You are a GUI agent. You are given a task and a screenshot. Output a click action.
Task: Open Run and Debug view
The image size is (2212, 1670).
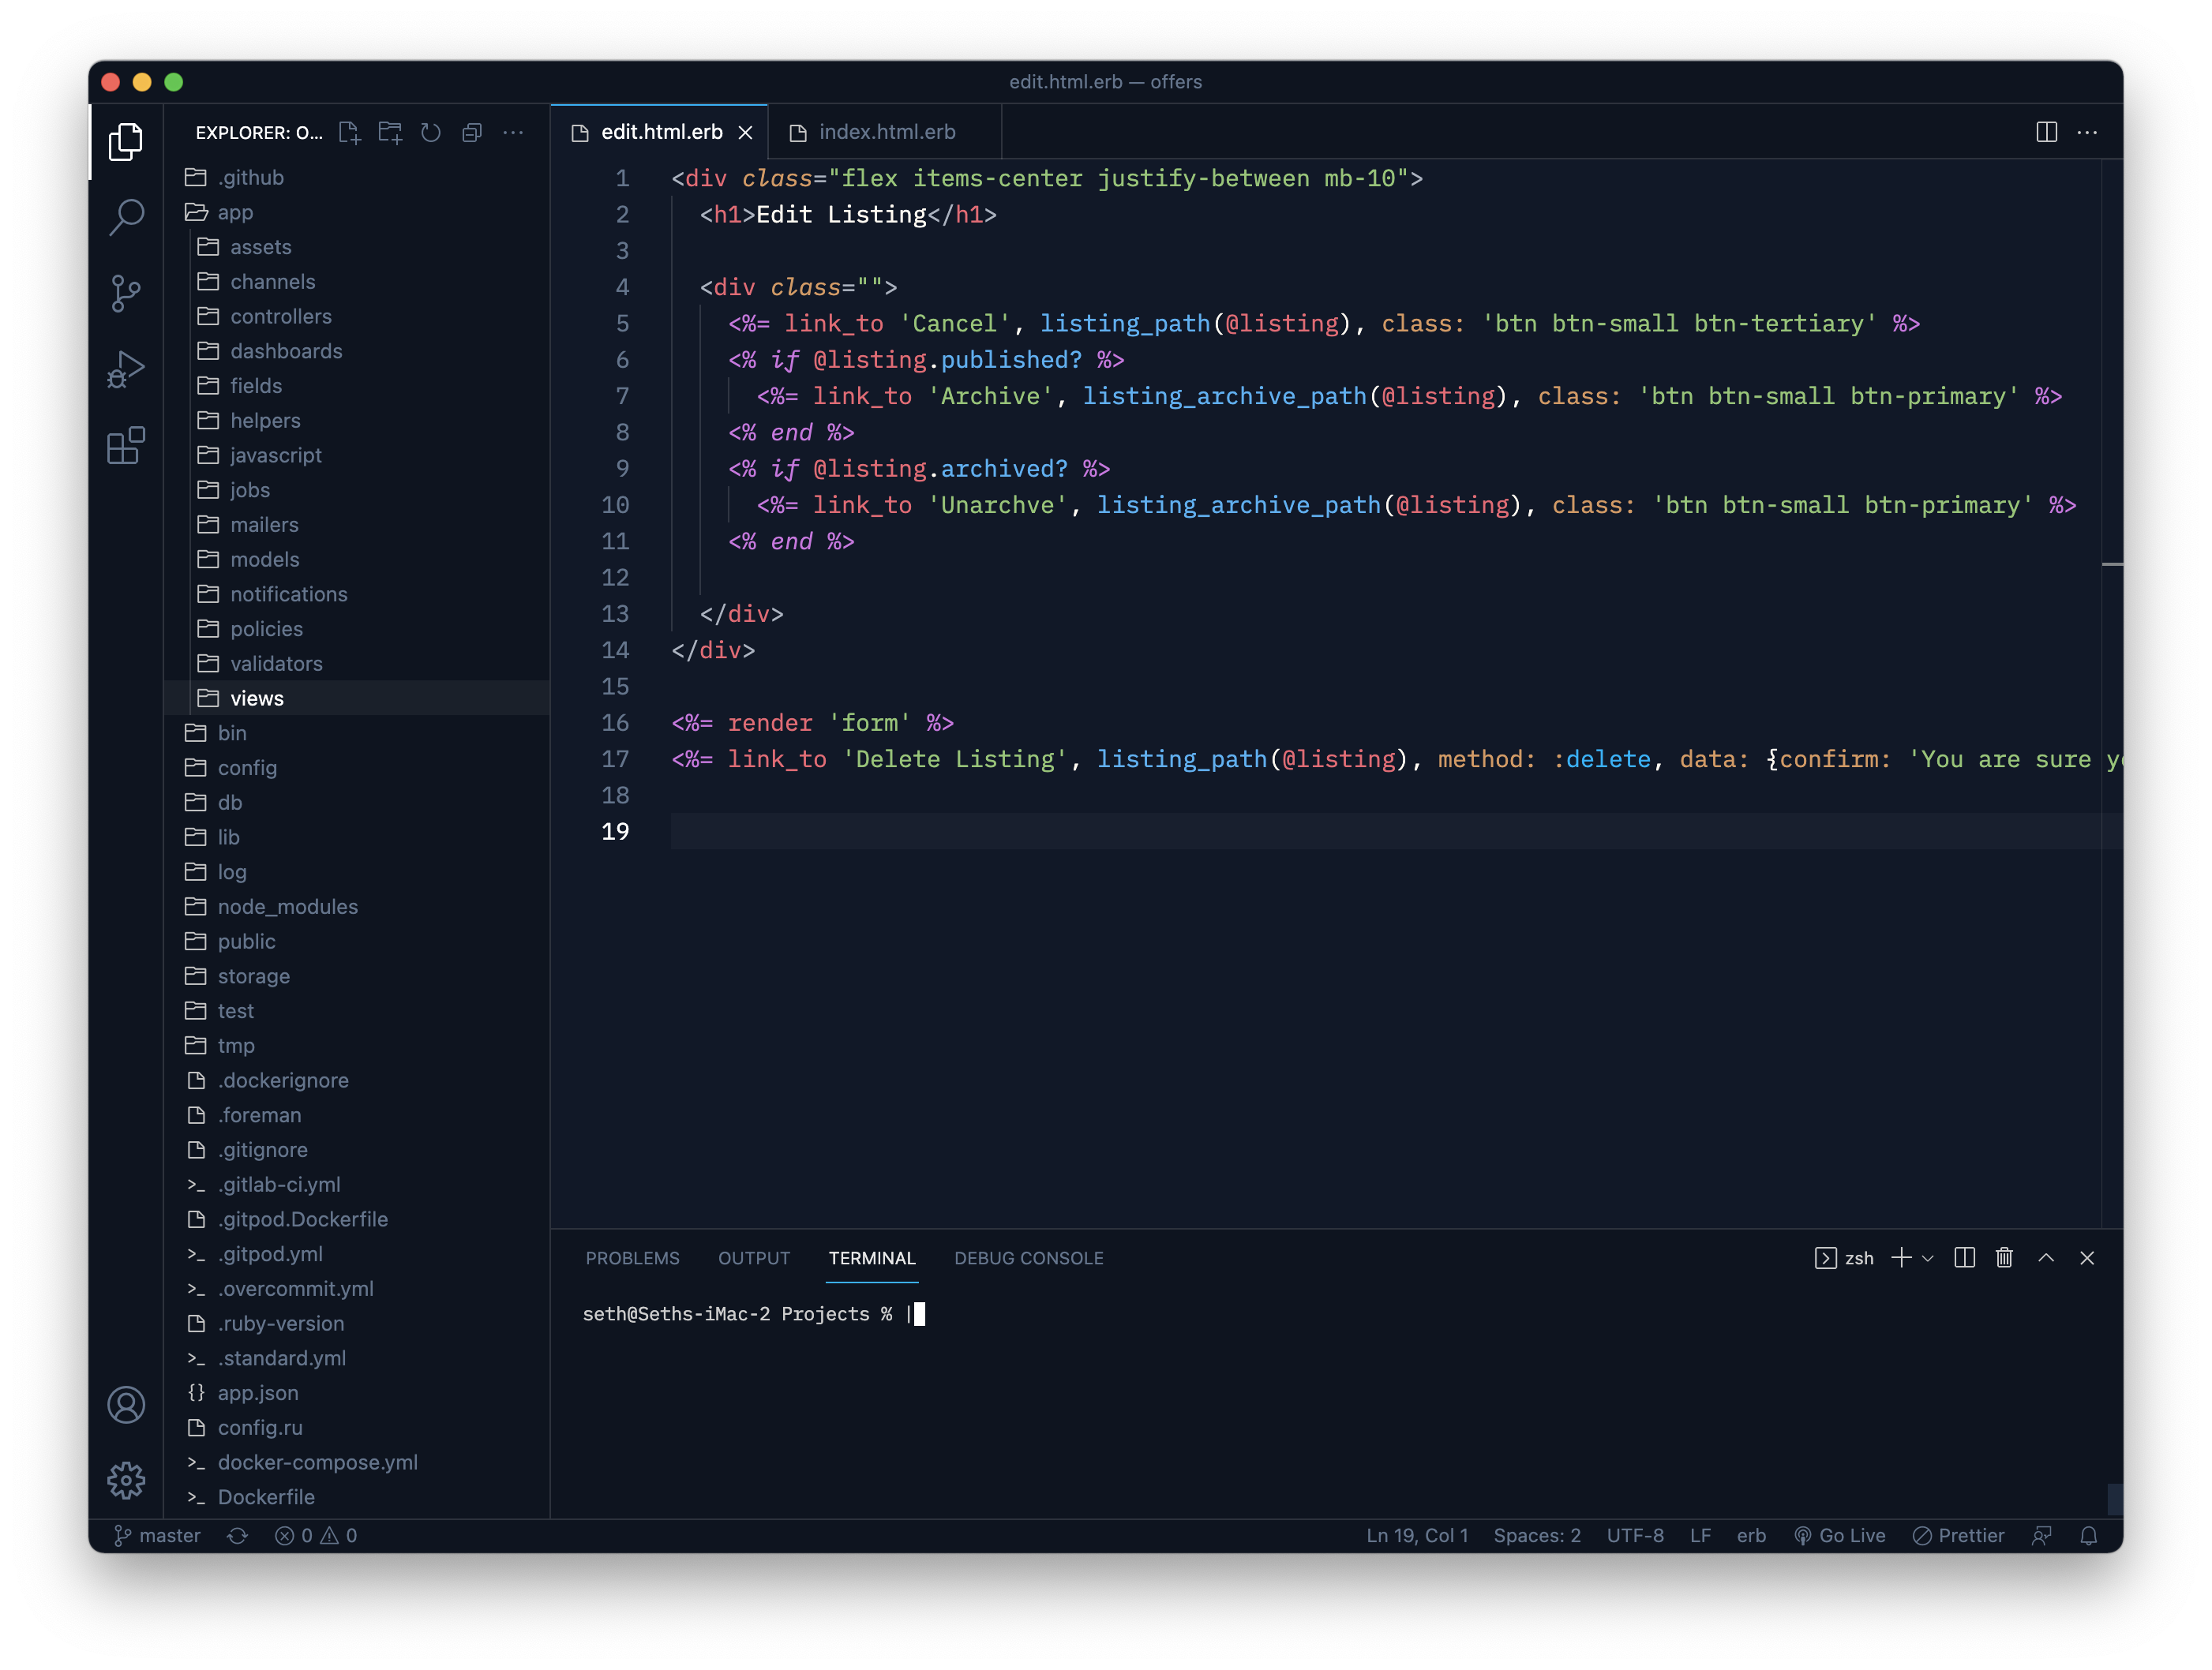126,369
